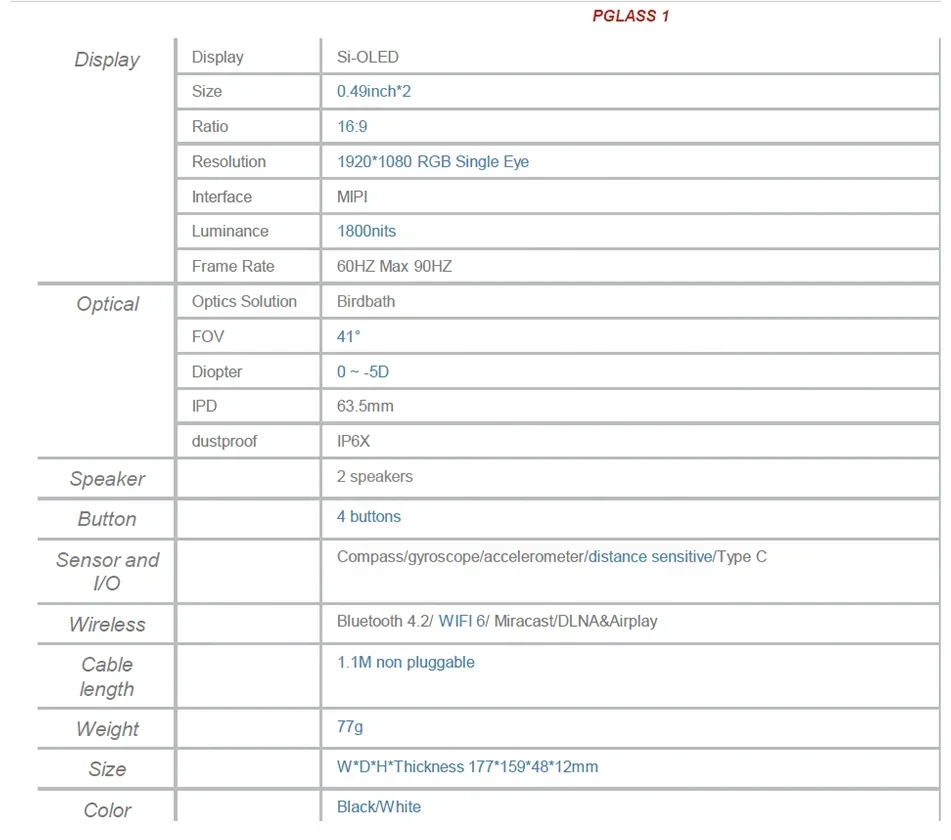
Task: Select '60HZ Max 90HZ' frame rate
Action: [394, 266]
